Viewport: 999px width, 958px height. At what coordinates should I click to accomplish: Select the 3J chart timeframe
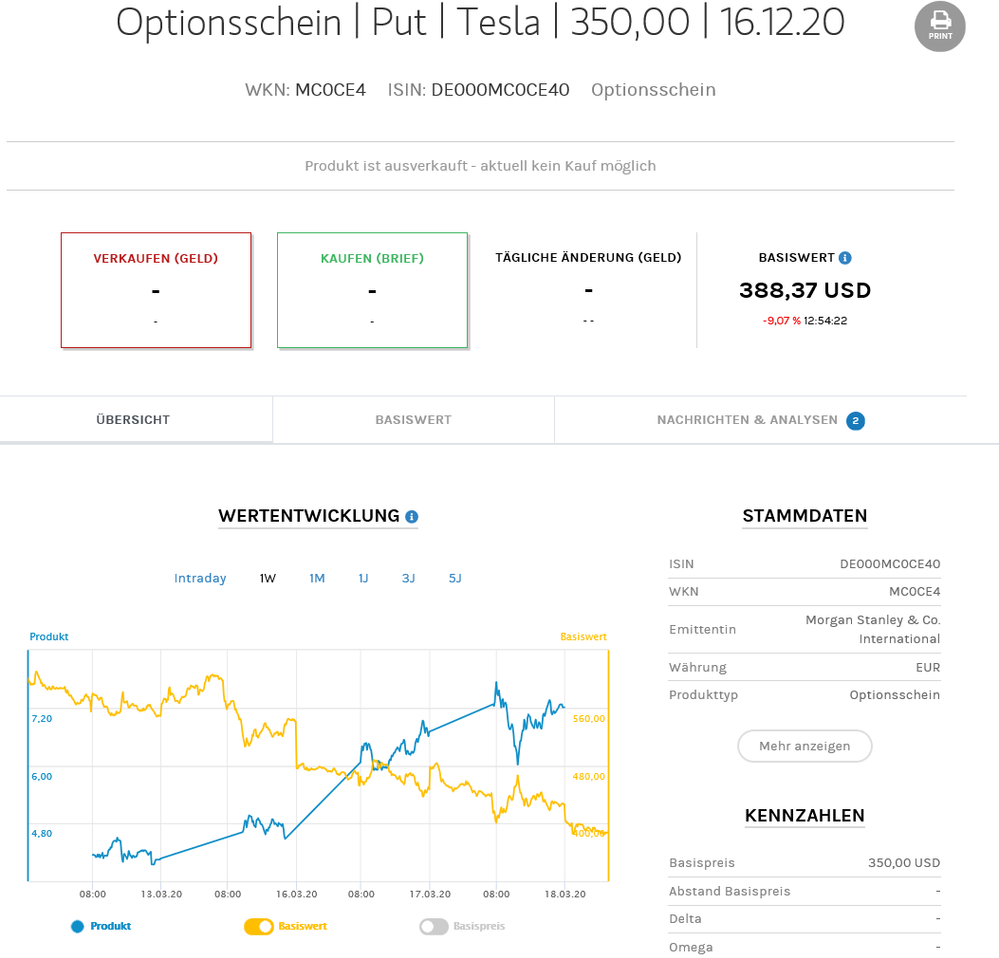(408, 578)
